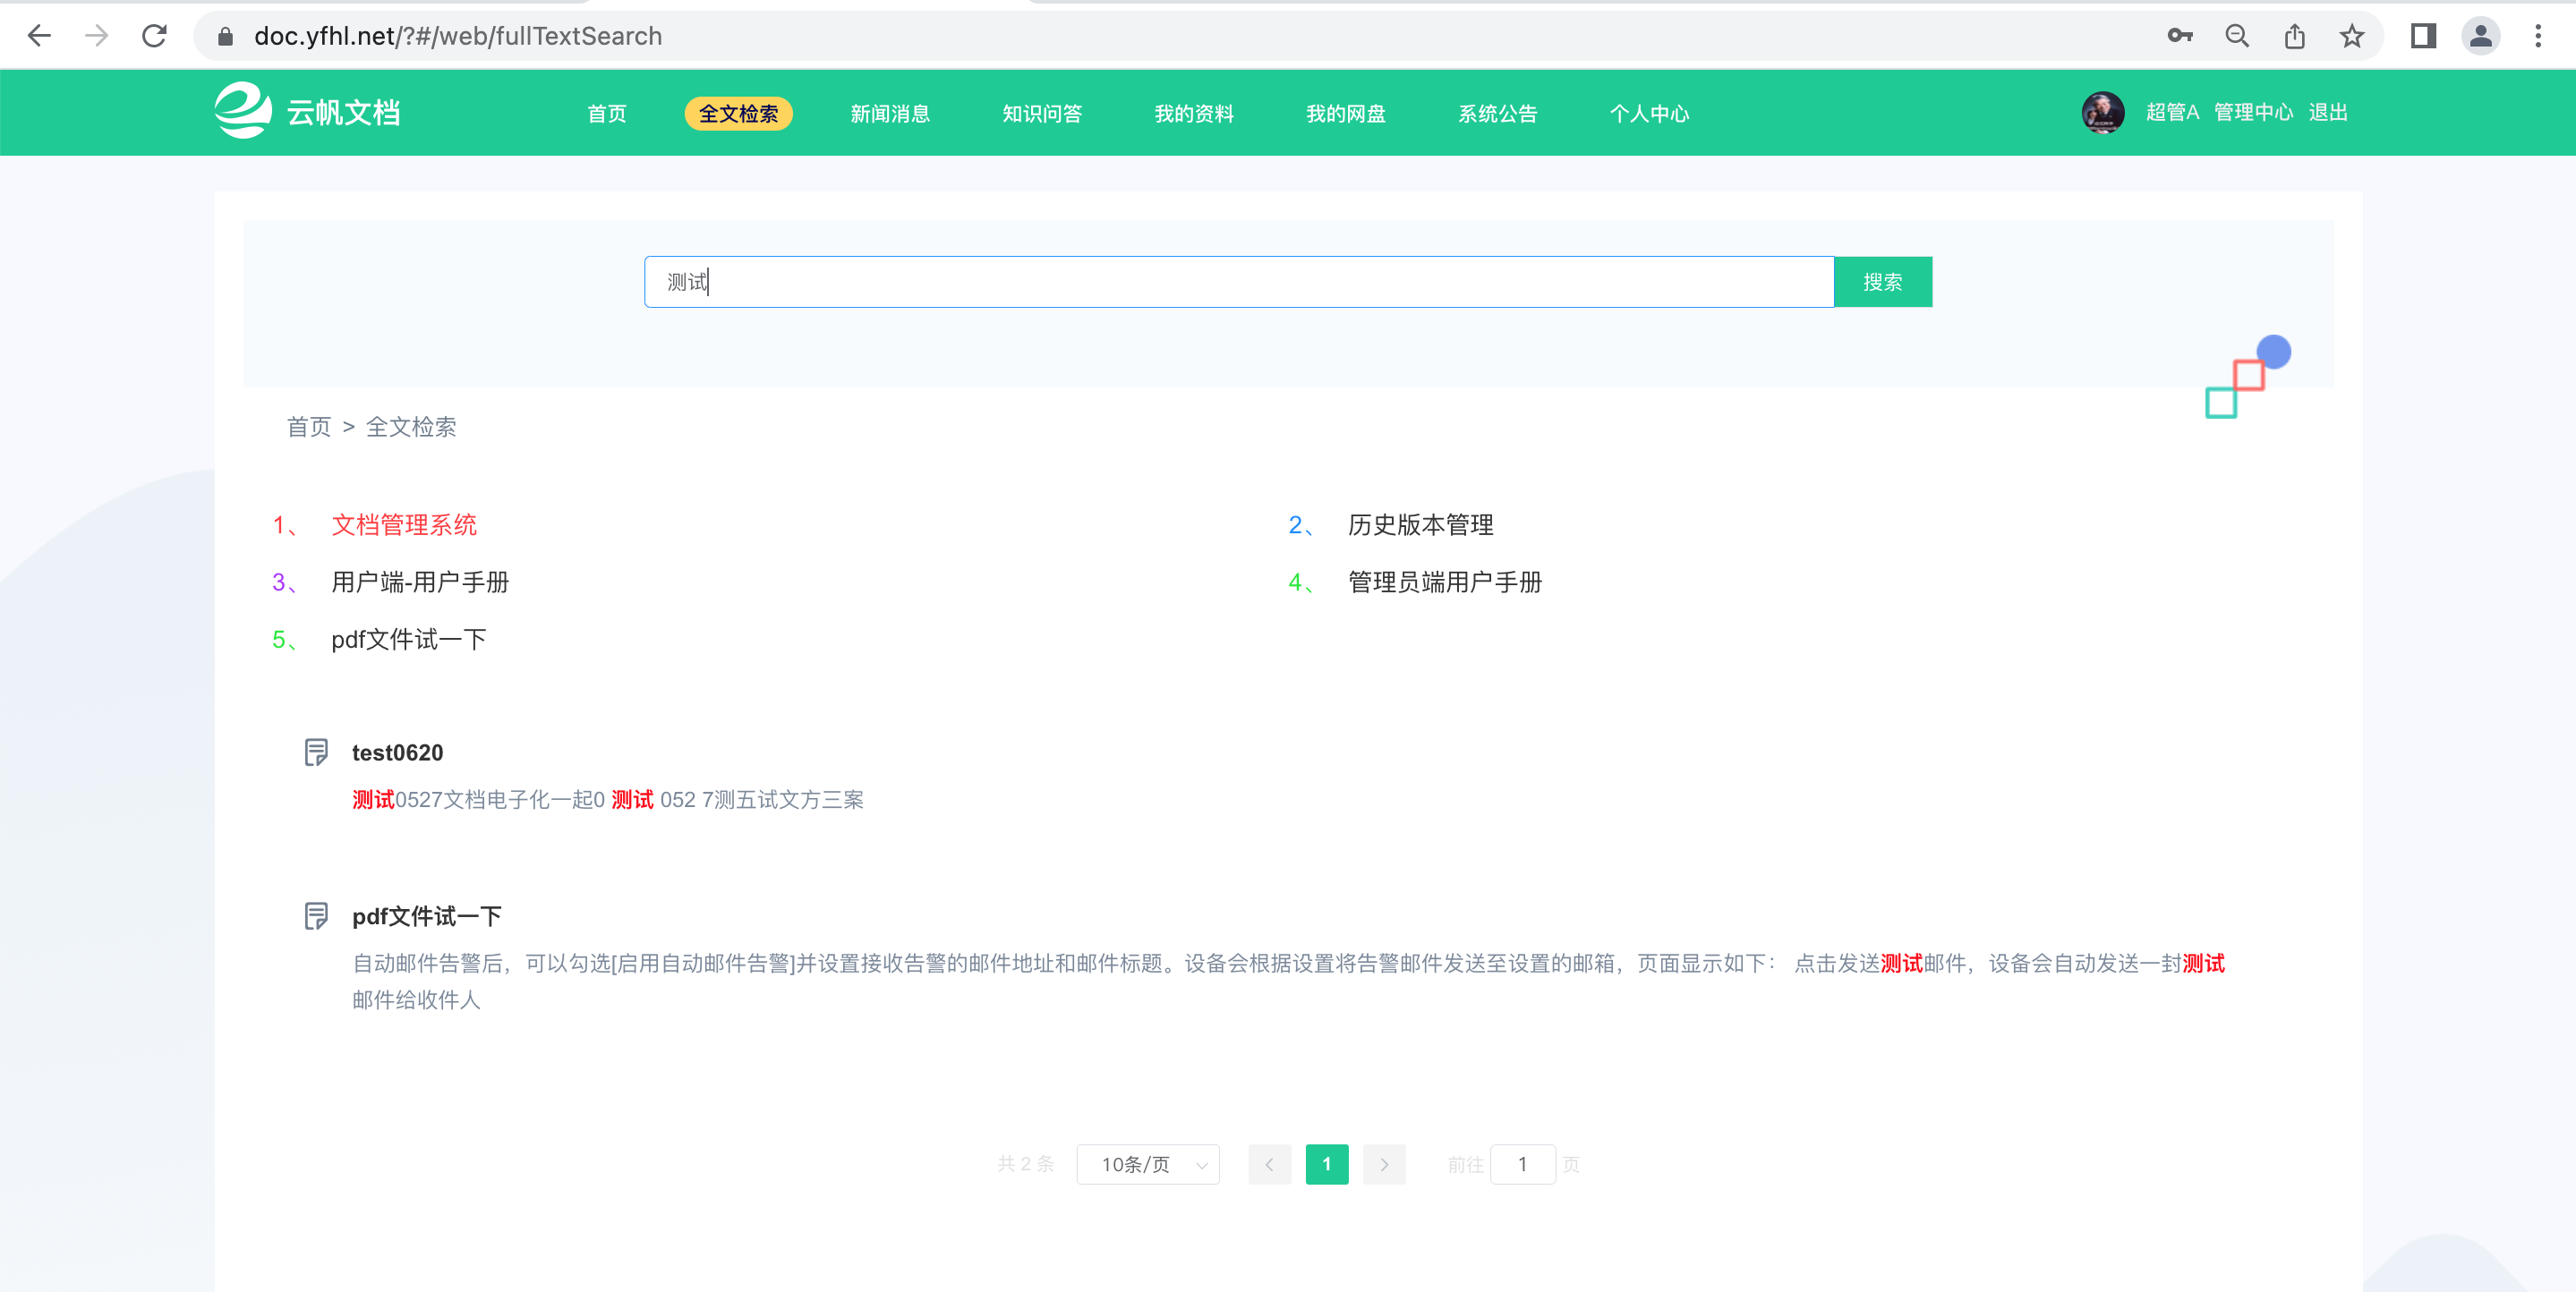The width and height of the screenshot is (2576, 1292).
Task: Open the 系统公告 navigation tab
Action: (x=1498, y=113)
